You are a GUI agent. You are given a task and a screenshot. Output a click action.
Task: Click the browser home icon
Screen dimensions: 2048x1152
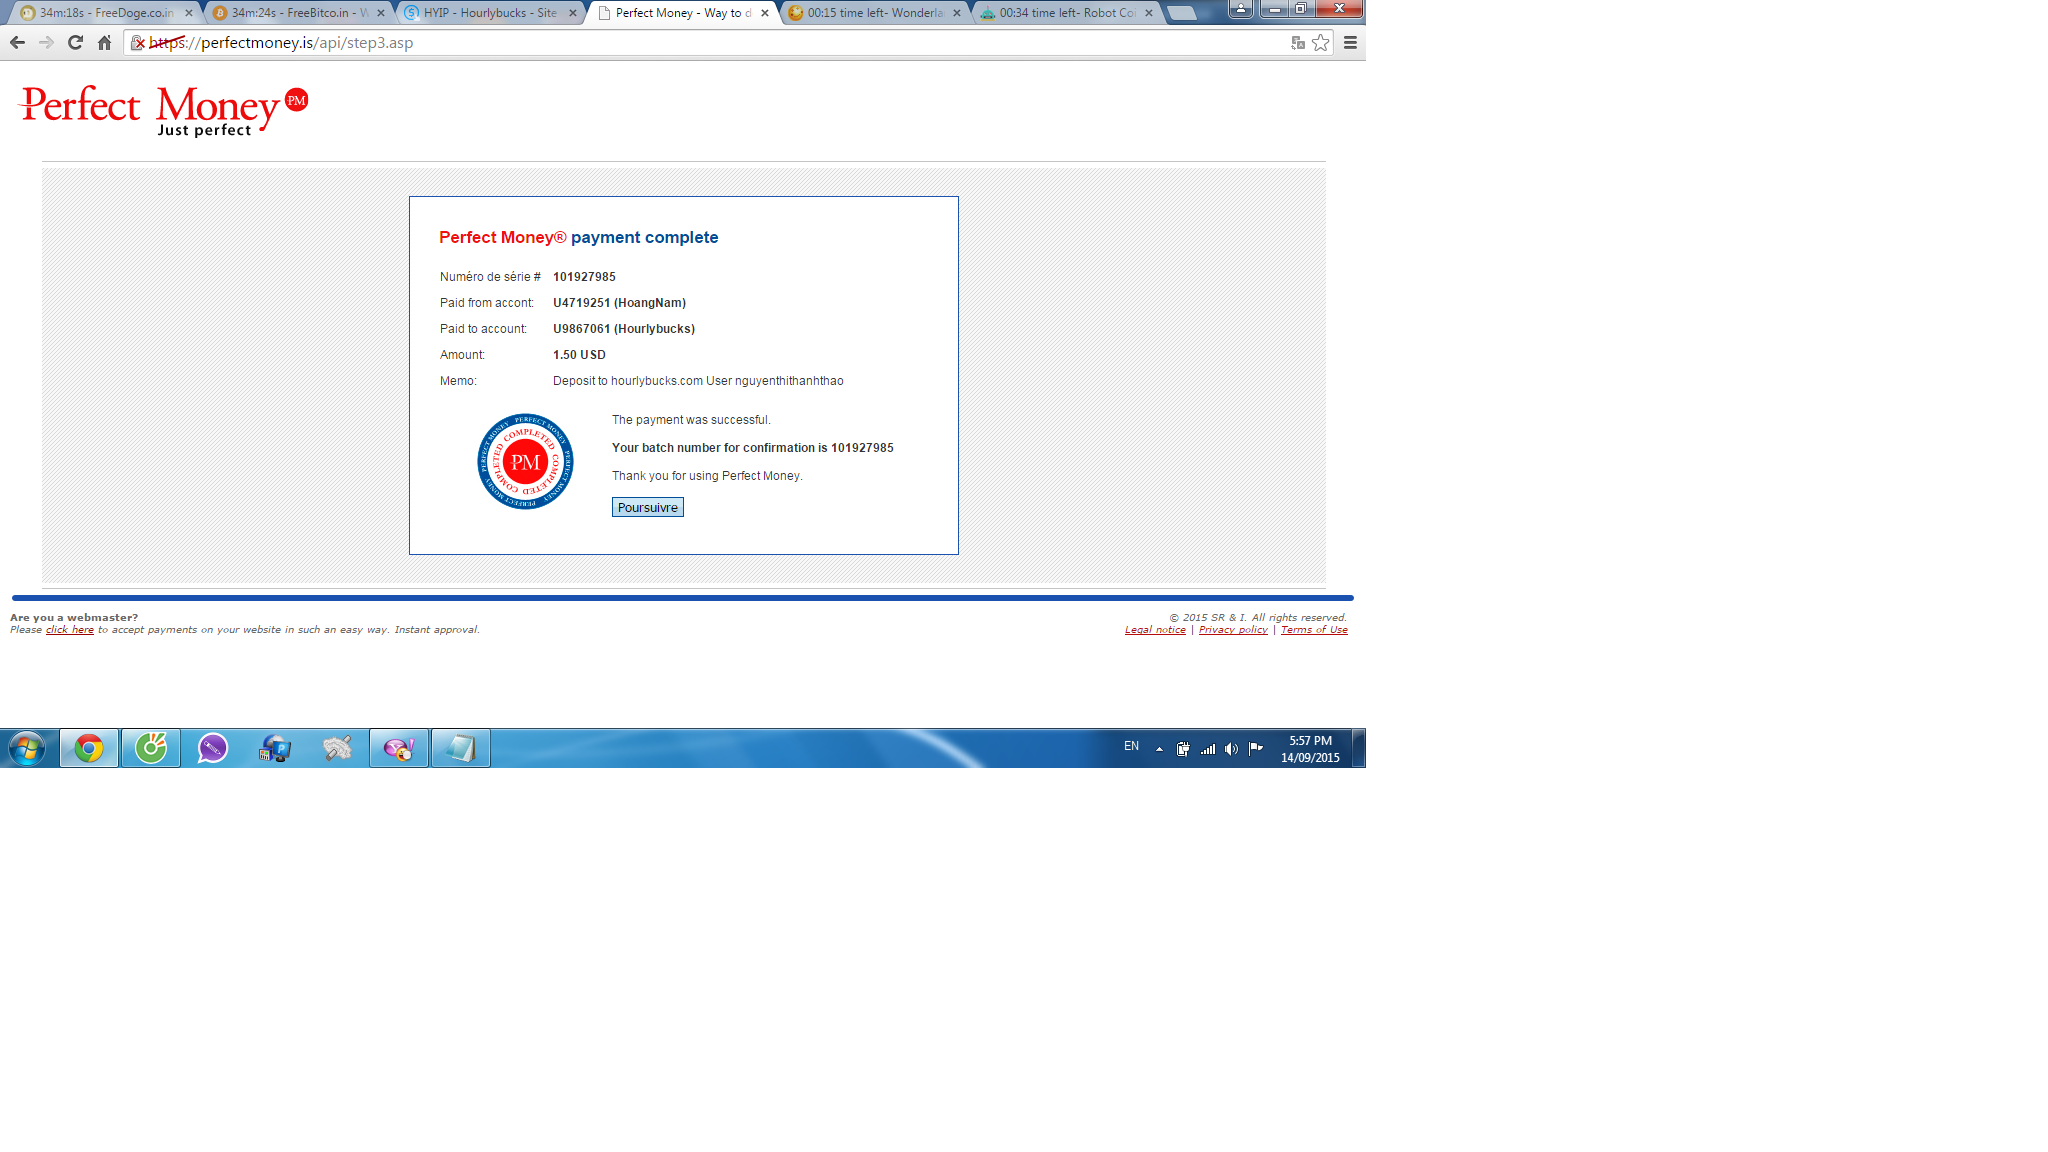(104, 42)
